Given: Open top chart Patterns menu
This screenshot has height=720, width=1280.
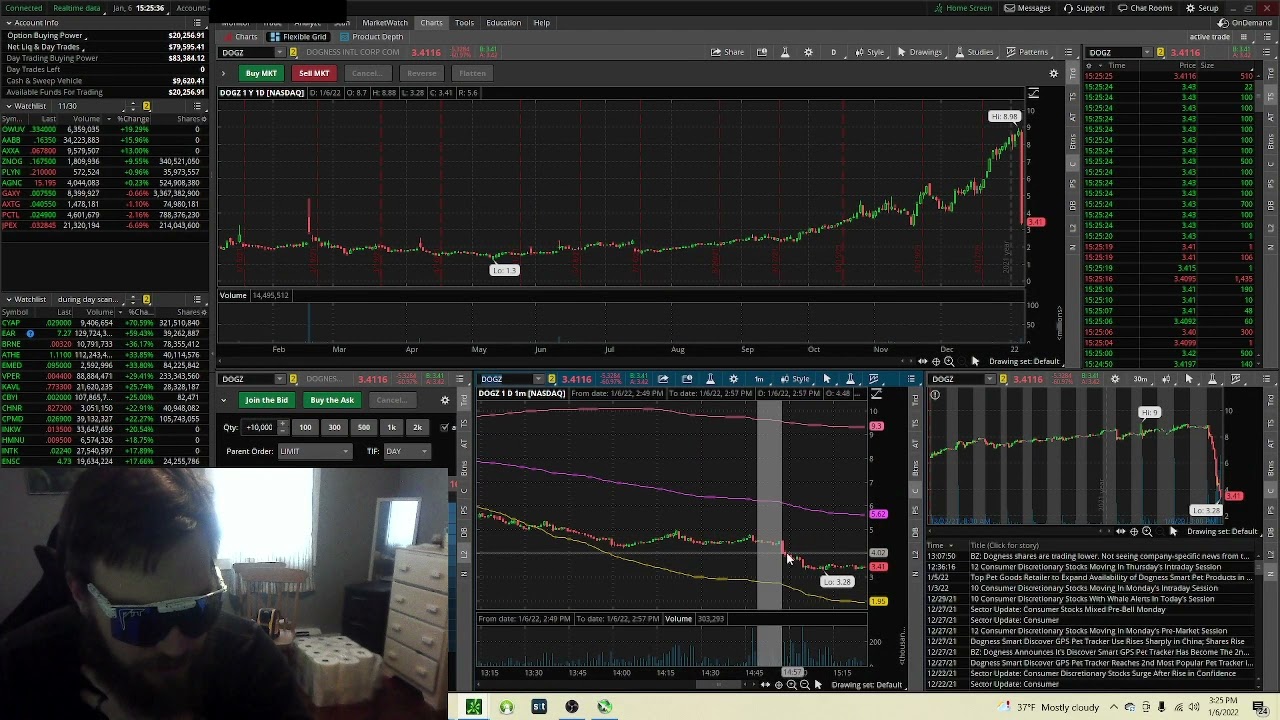Looking at the screenshot, I should (x=1028, y=52).
